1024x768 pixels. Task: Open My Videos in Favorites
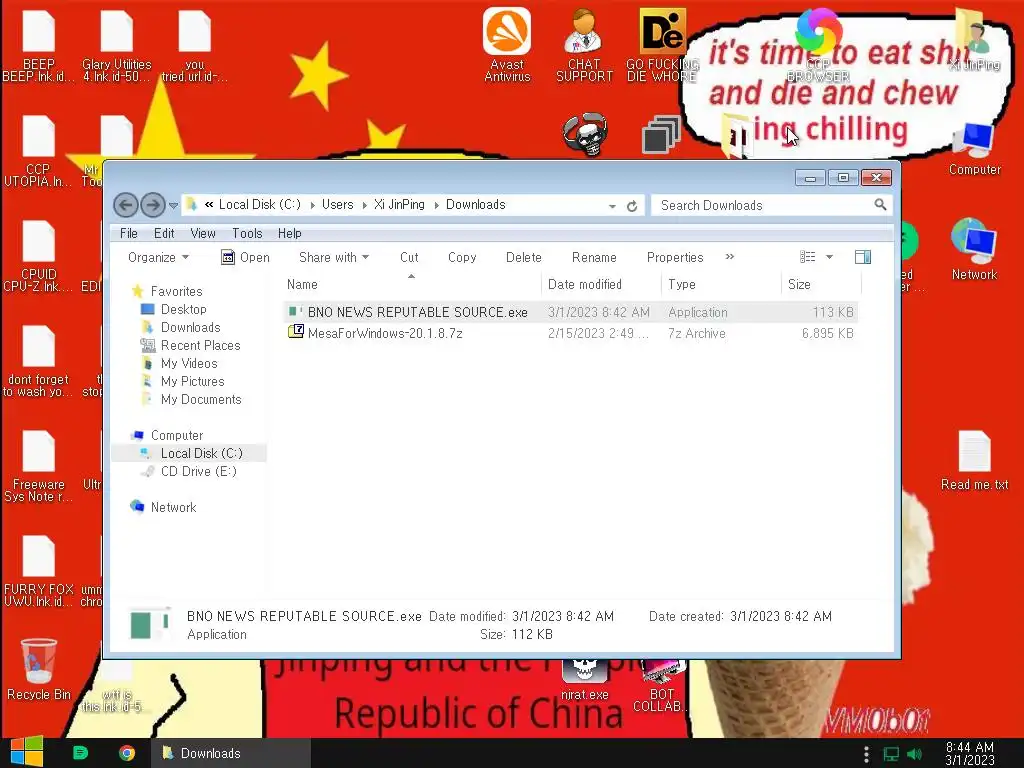tap(189, 363)
